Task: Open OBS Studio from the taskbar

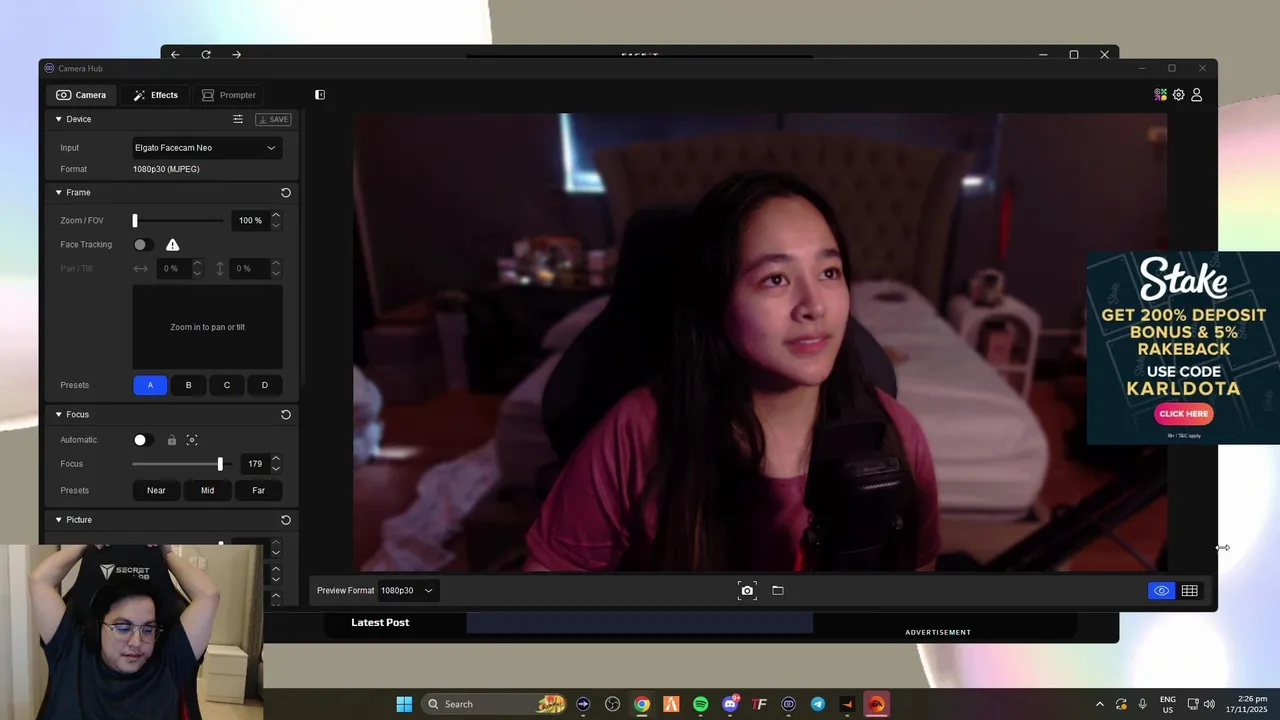Action: (613, 704)
